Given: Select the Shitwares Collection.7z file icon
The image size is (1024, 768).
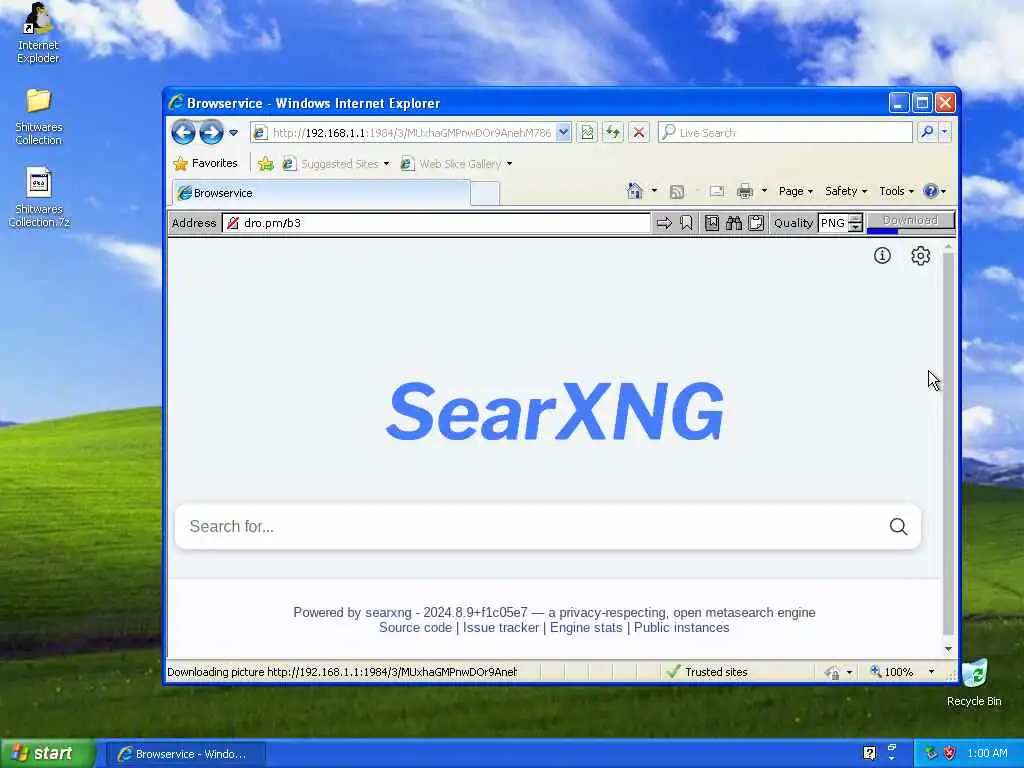Looking at the screenshot, I should tap(39, 198).
